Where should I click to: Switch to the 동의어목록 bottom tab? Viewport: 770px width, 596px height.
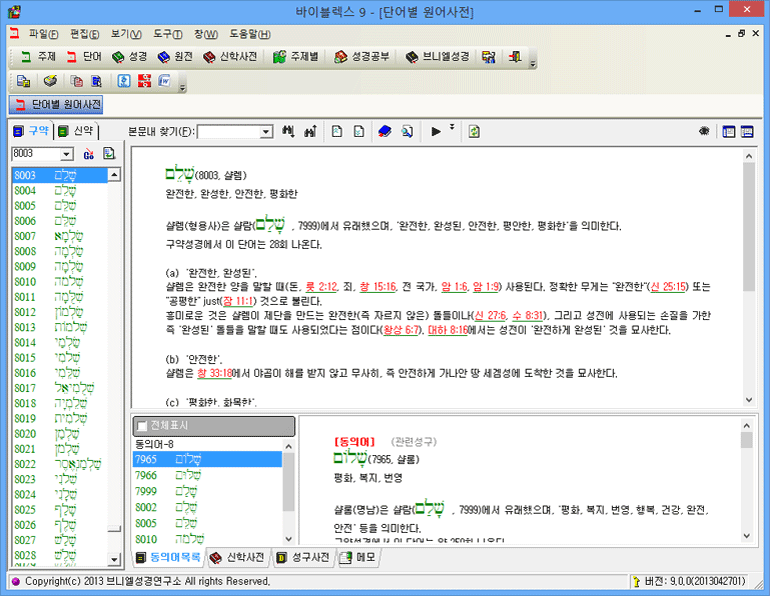168,558
